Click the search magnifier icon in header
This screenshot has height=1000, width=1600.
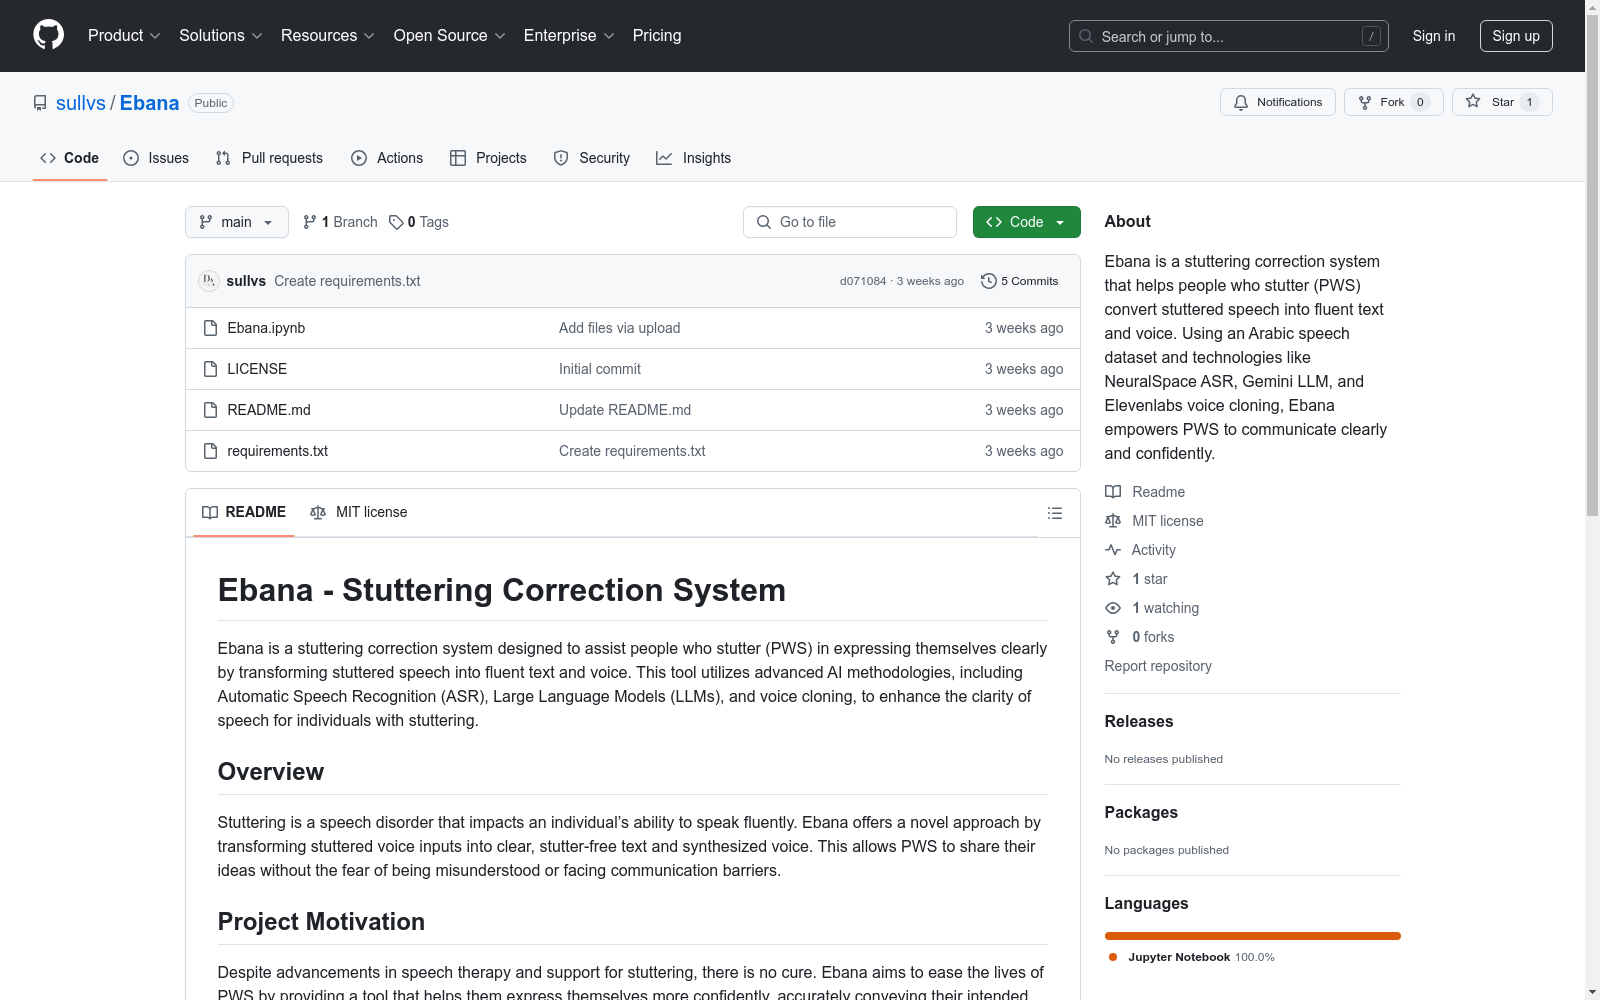click(x=1086, y=36)
